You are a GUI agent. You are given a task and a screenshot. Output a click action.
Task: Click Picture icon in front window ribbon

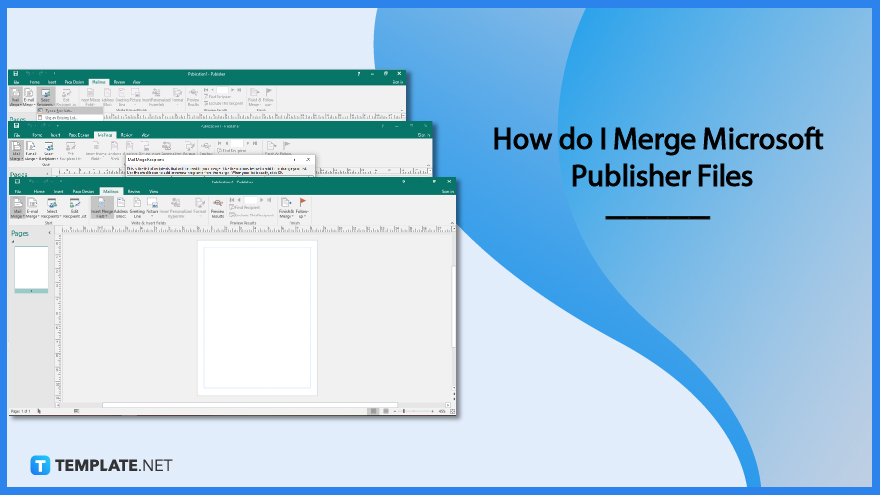tap(152, 207)
